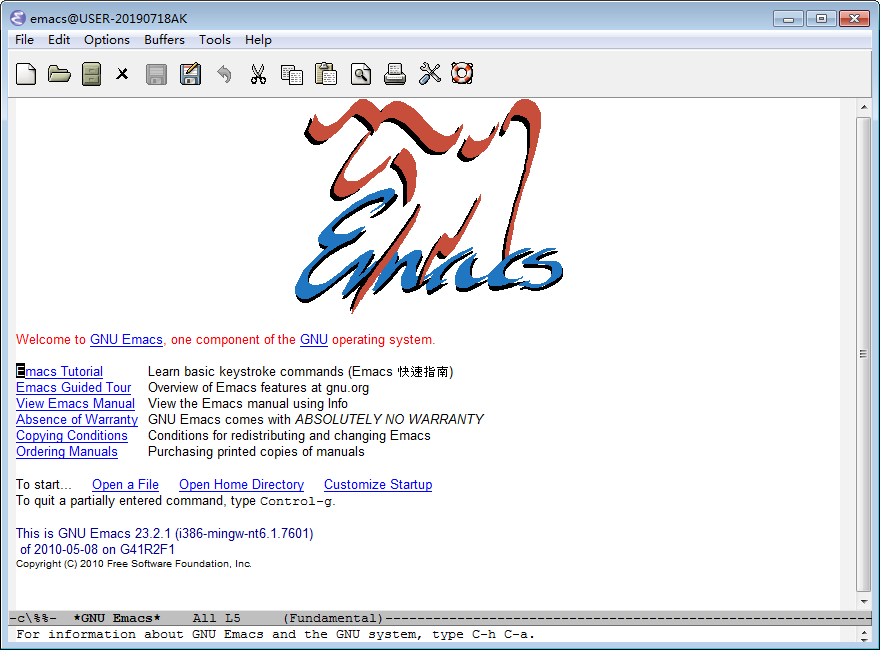Click the Undo arrow icon
The width and height of the screenshot is (880, 650).
(224, 74)
